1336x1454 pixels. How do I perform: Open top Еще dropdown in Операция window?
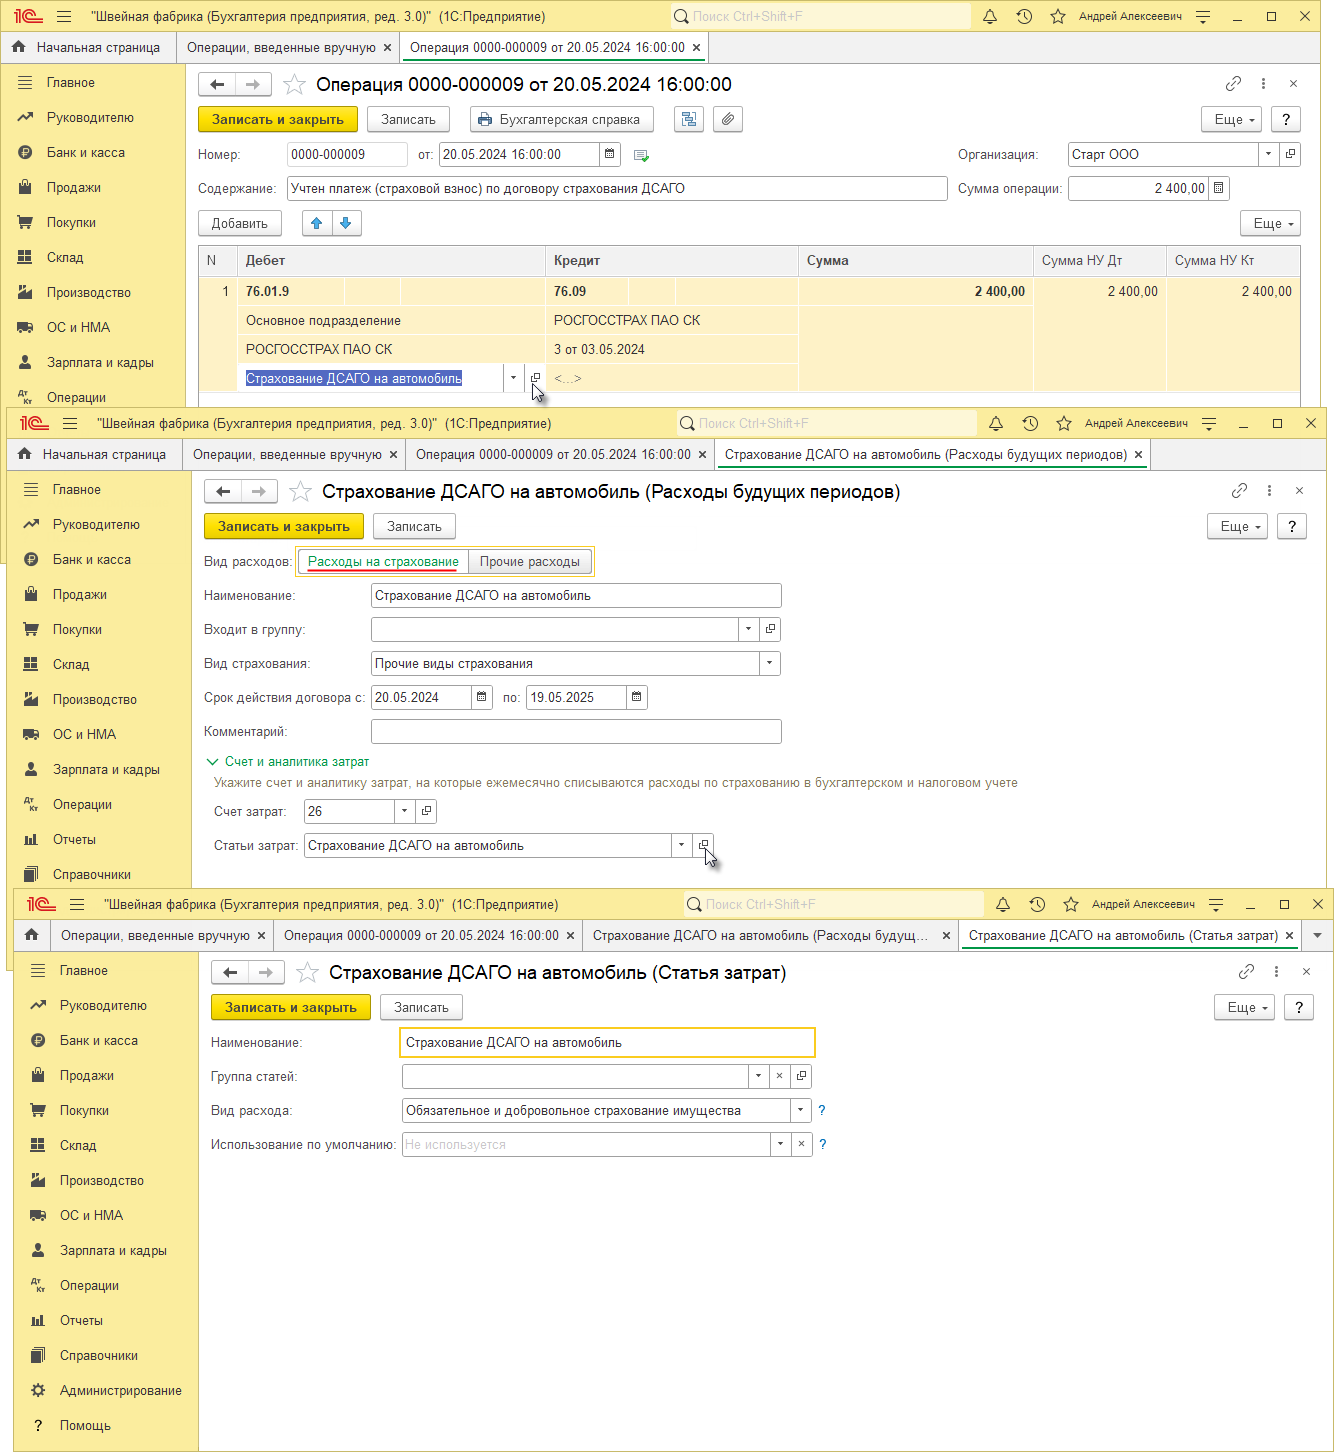pos(1231,119)
